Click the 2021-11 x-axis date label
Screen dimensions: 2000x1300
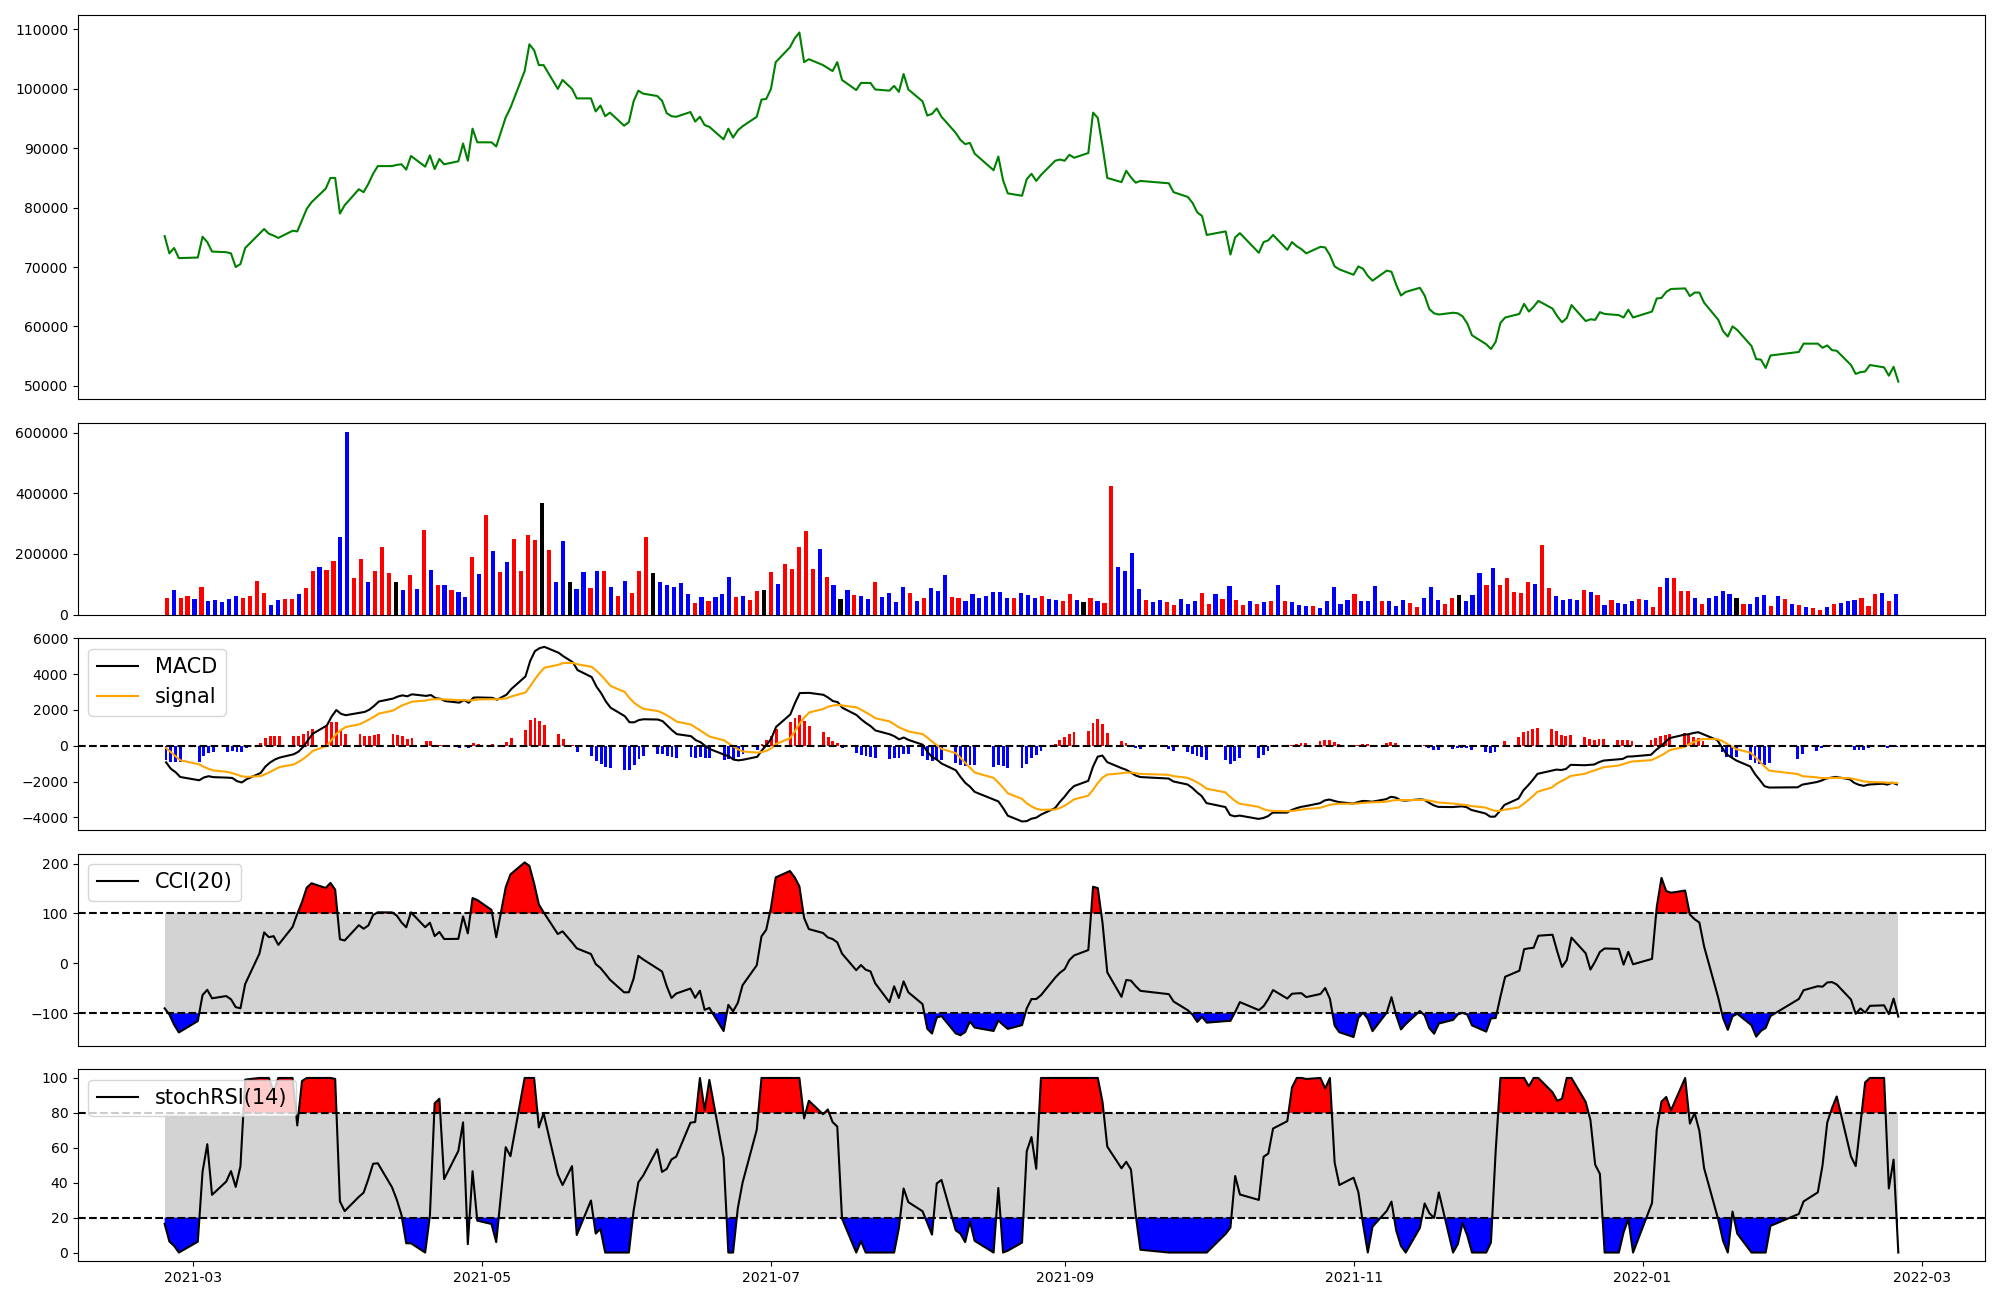tap(1354, 1277)
